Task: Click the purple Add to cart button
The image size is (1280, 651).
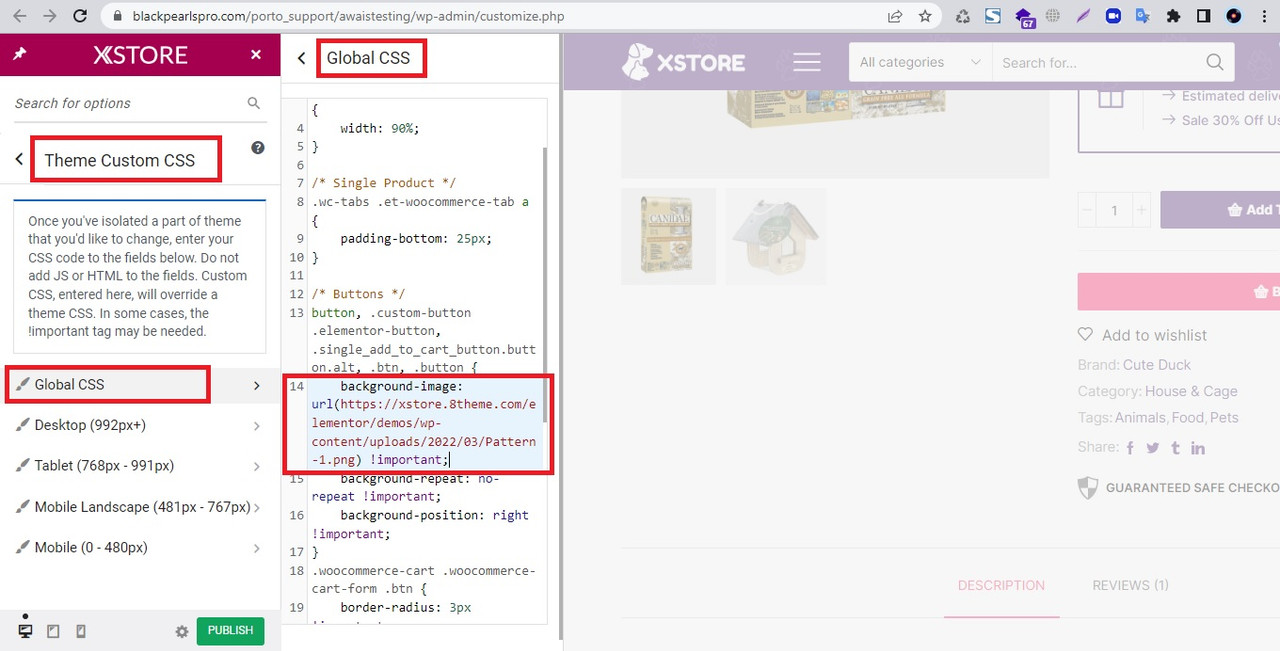Action: coord(1220,210)
